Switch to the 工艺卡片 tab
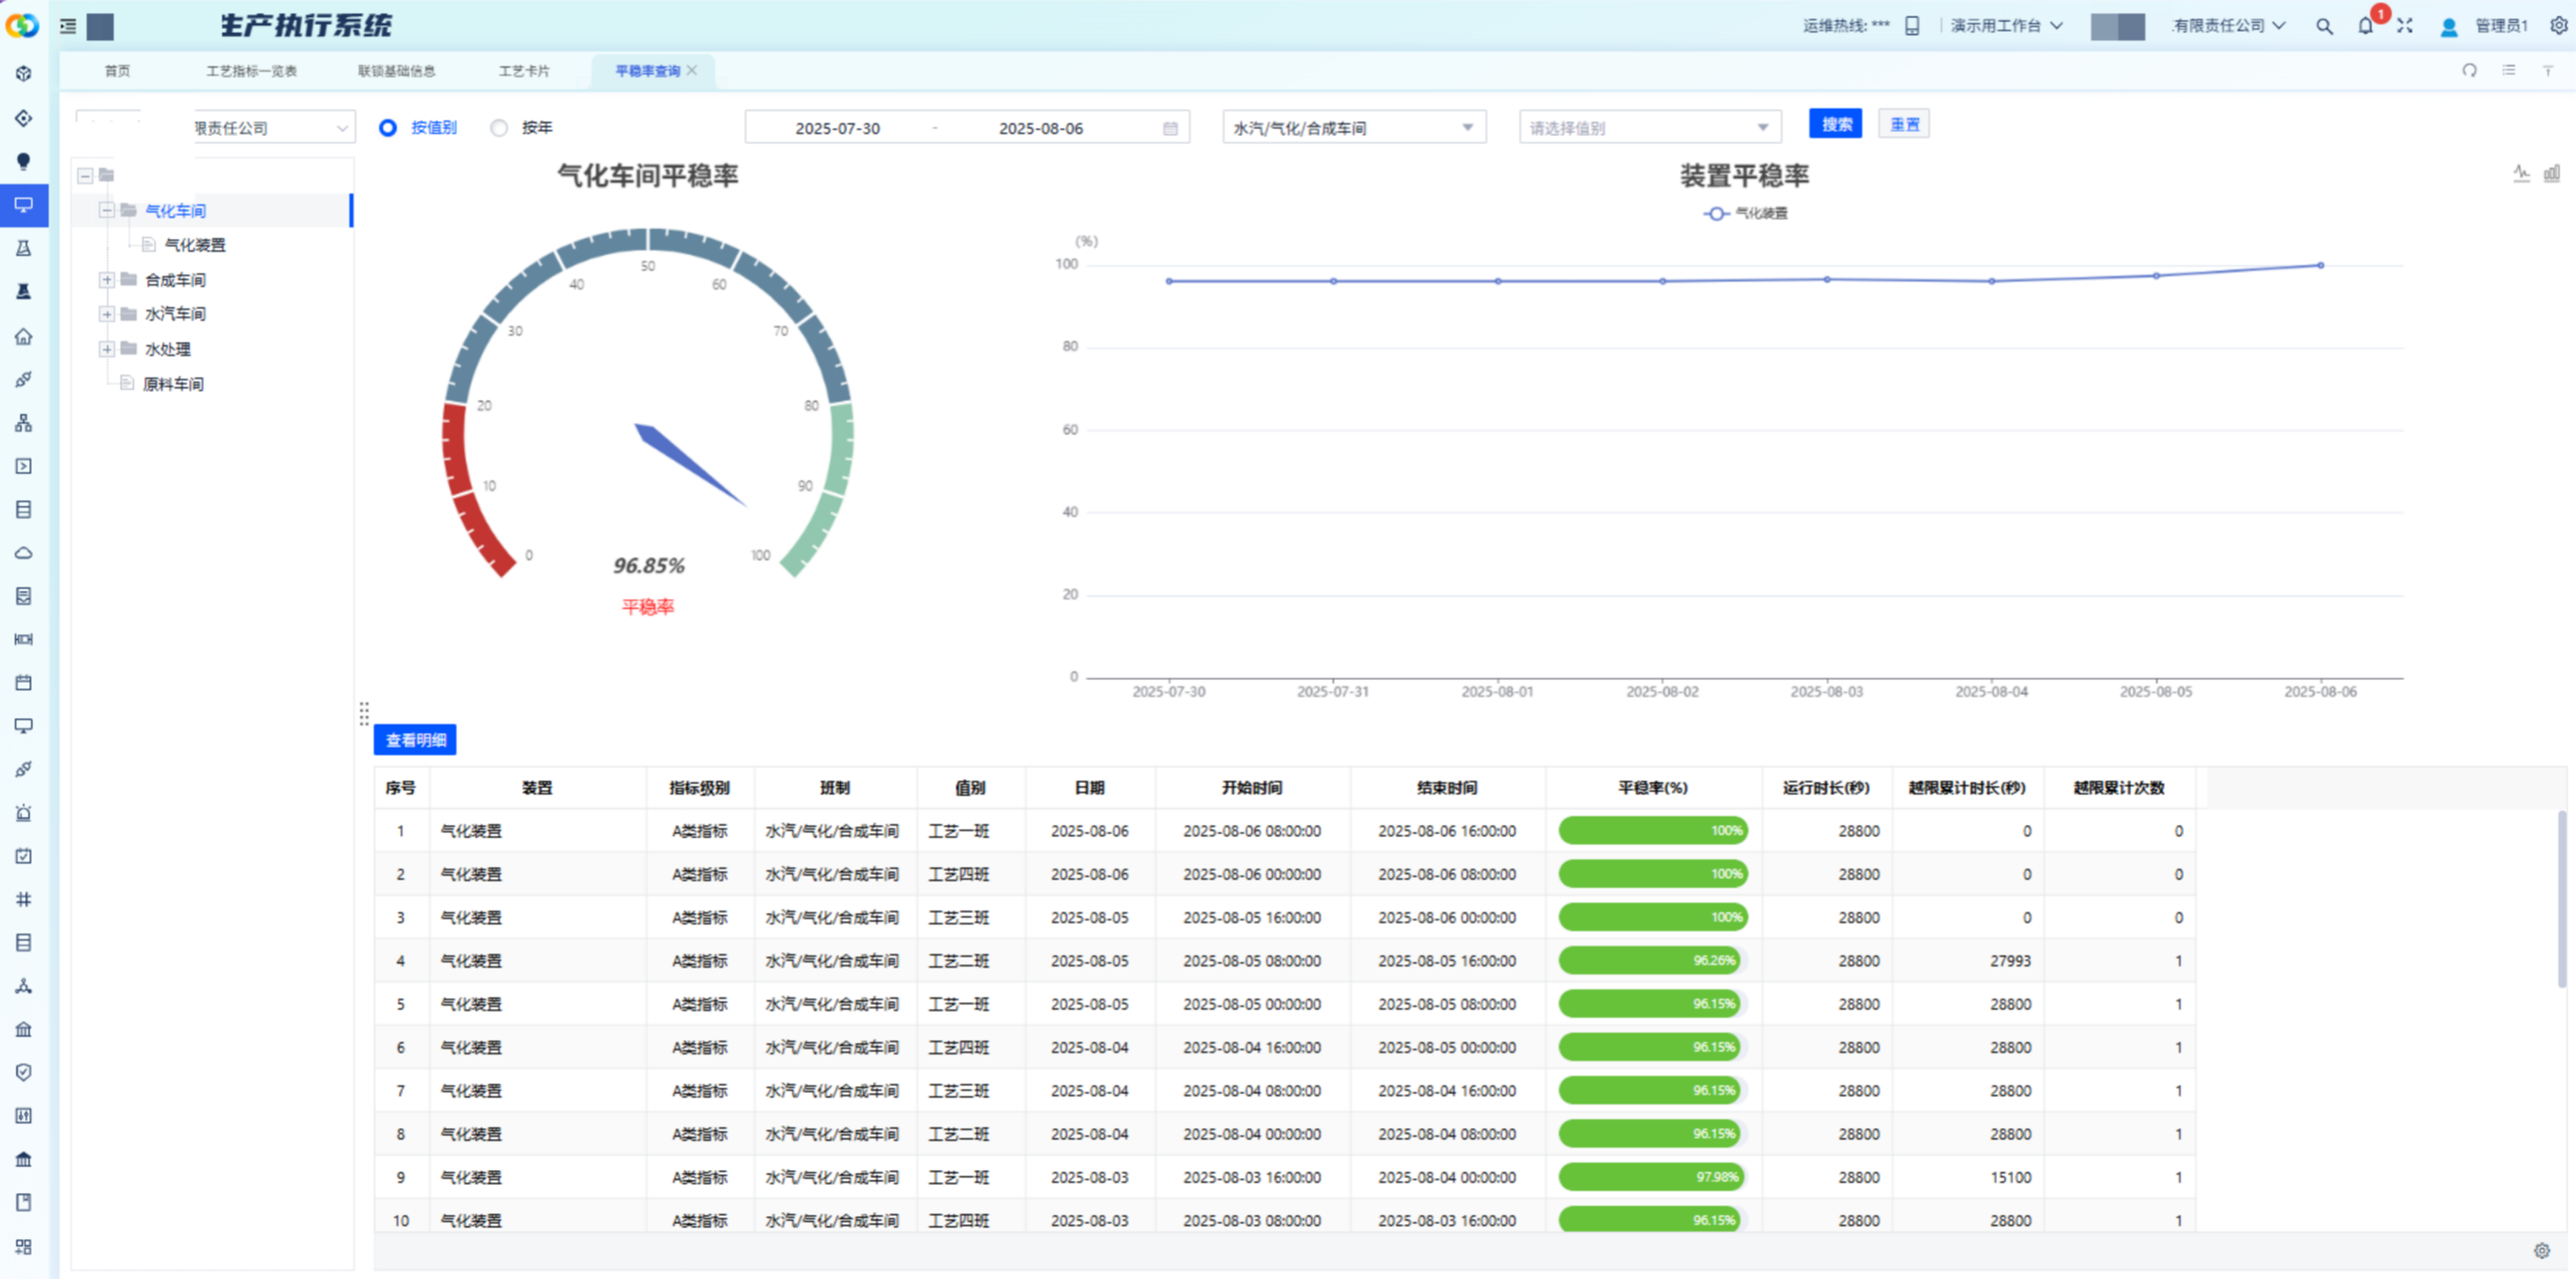2576x1283 pixels. (x=524, y=71)
